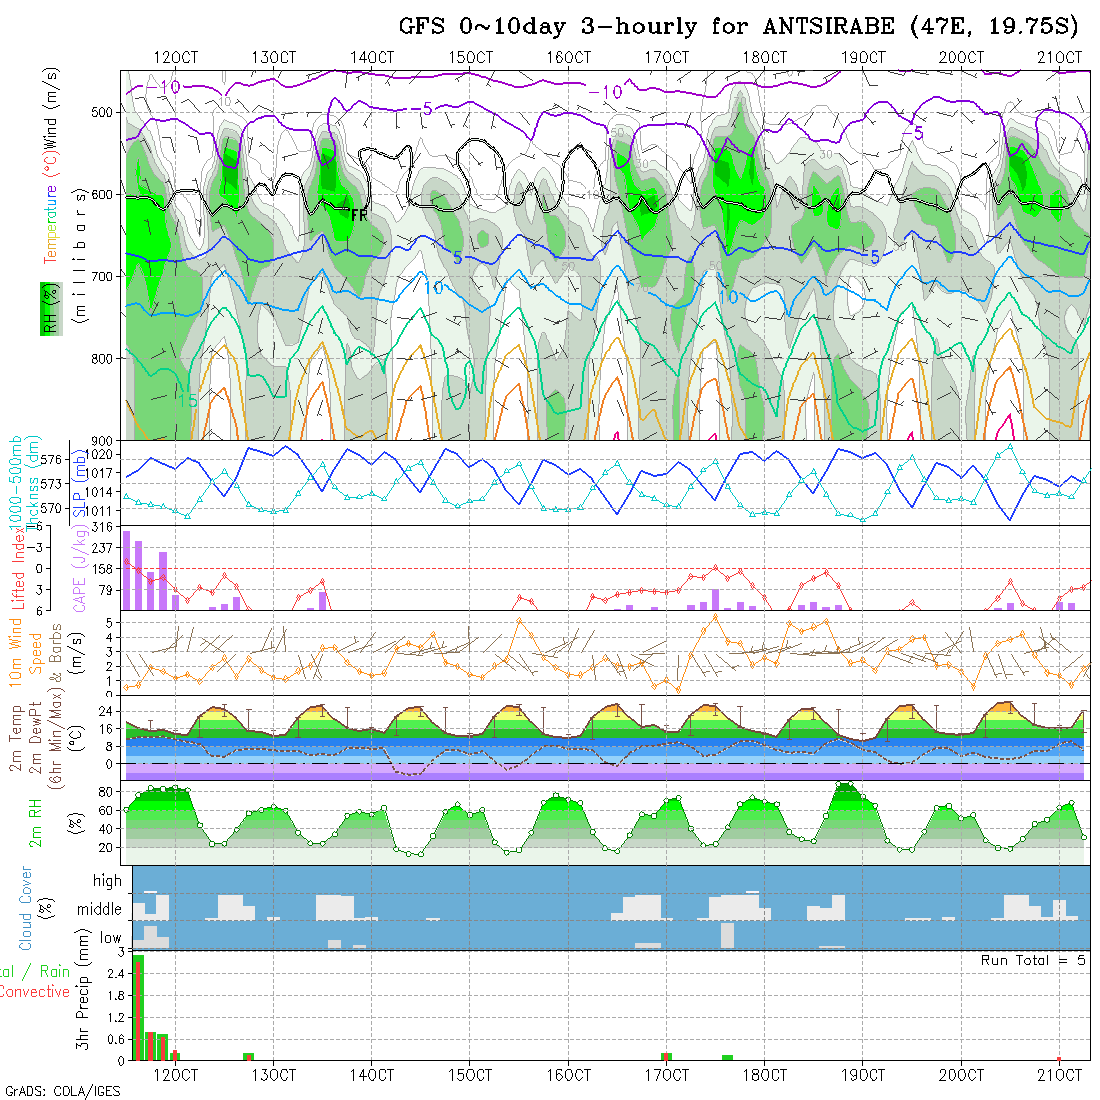Click the "middle" cloud cover row label
Viewport: 1100px width, 1100px height.
[x=100, y=910]
